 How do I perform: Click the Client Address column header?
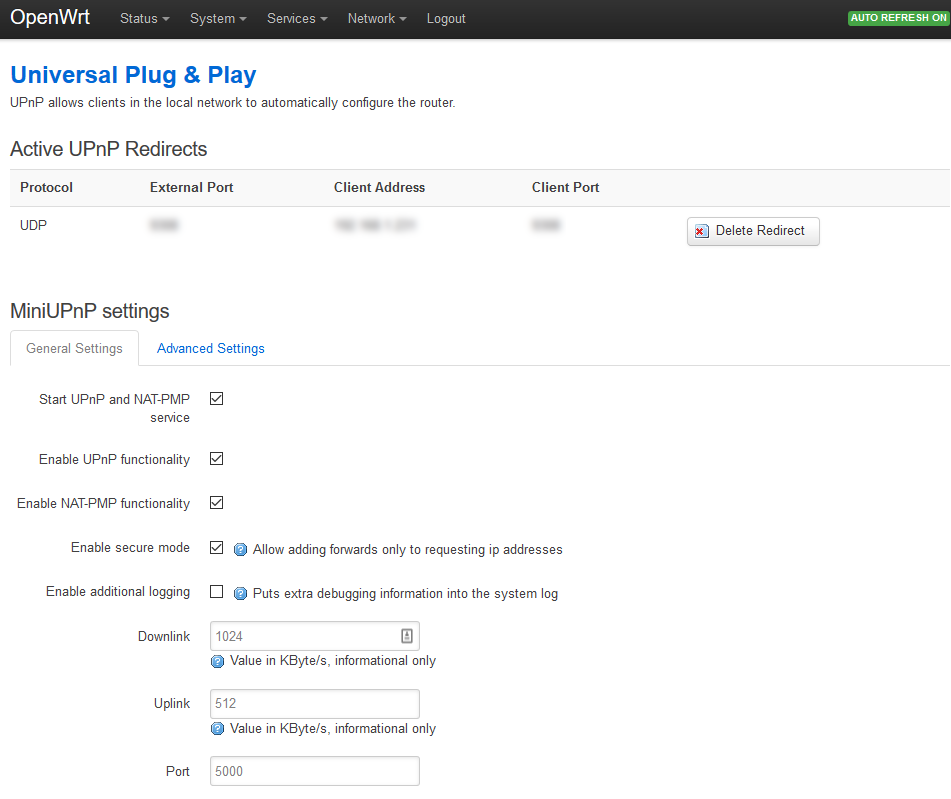click(379, 187)
